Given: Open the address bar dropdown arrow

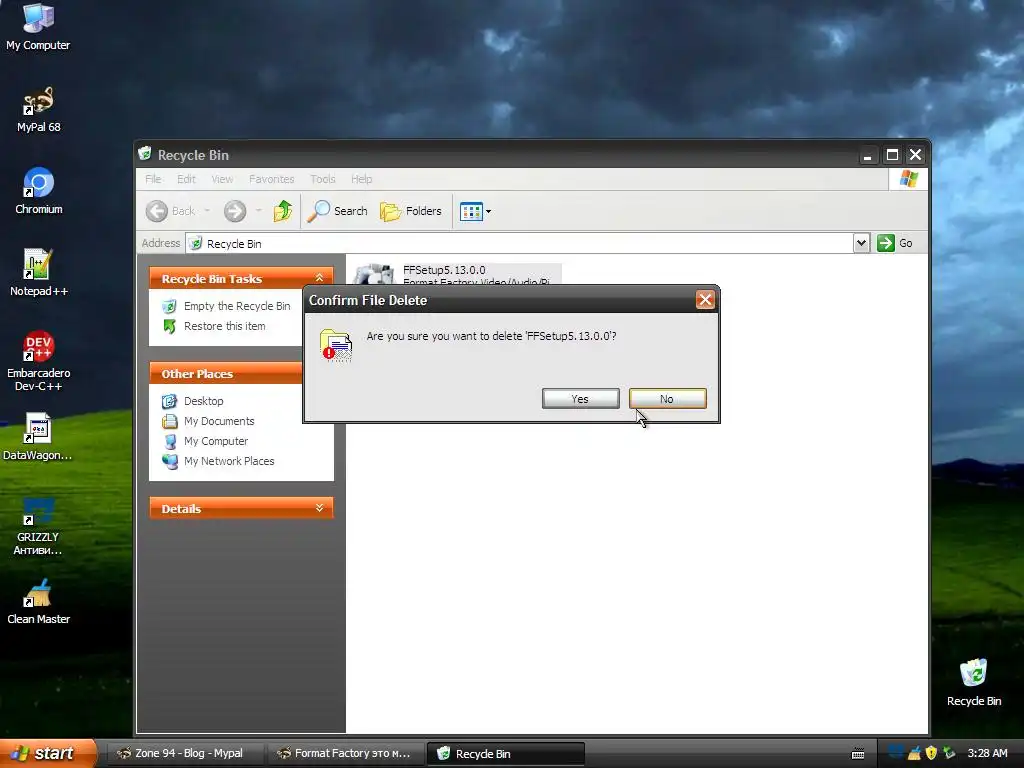Looking at the screenshot, I should click(861, 243).
